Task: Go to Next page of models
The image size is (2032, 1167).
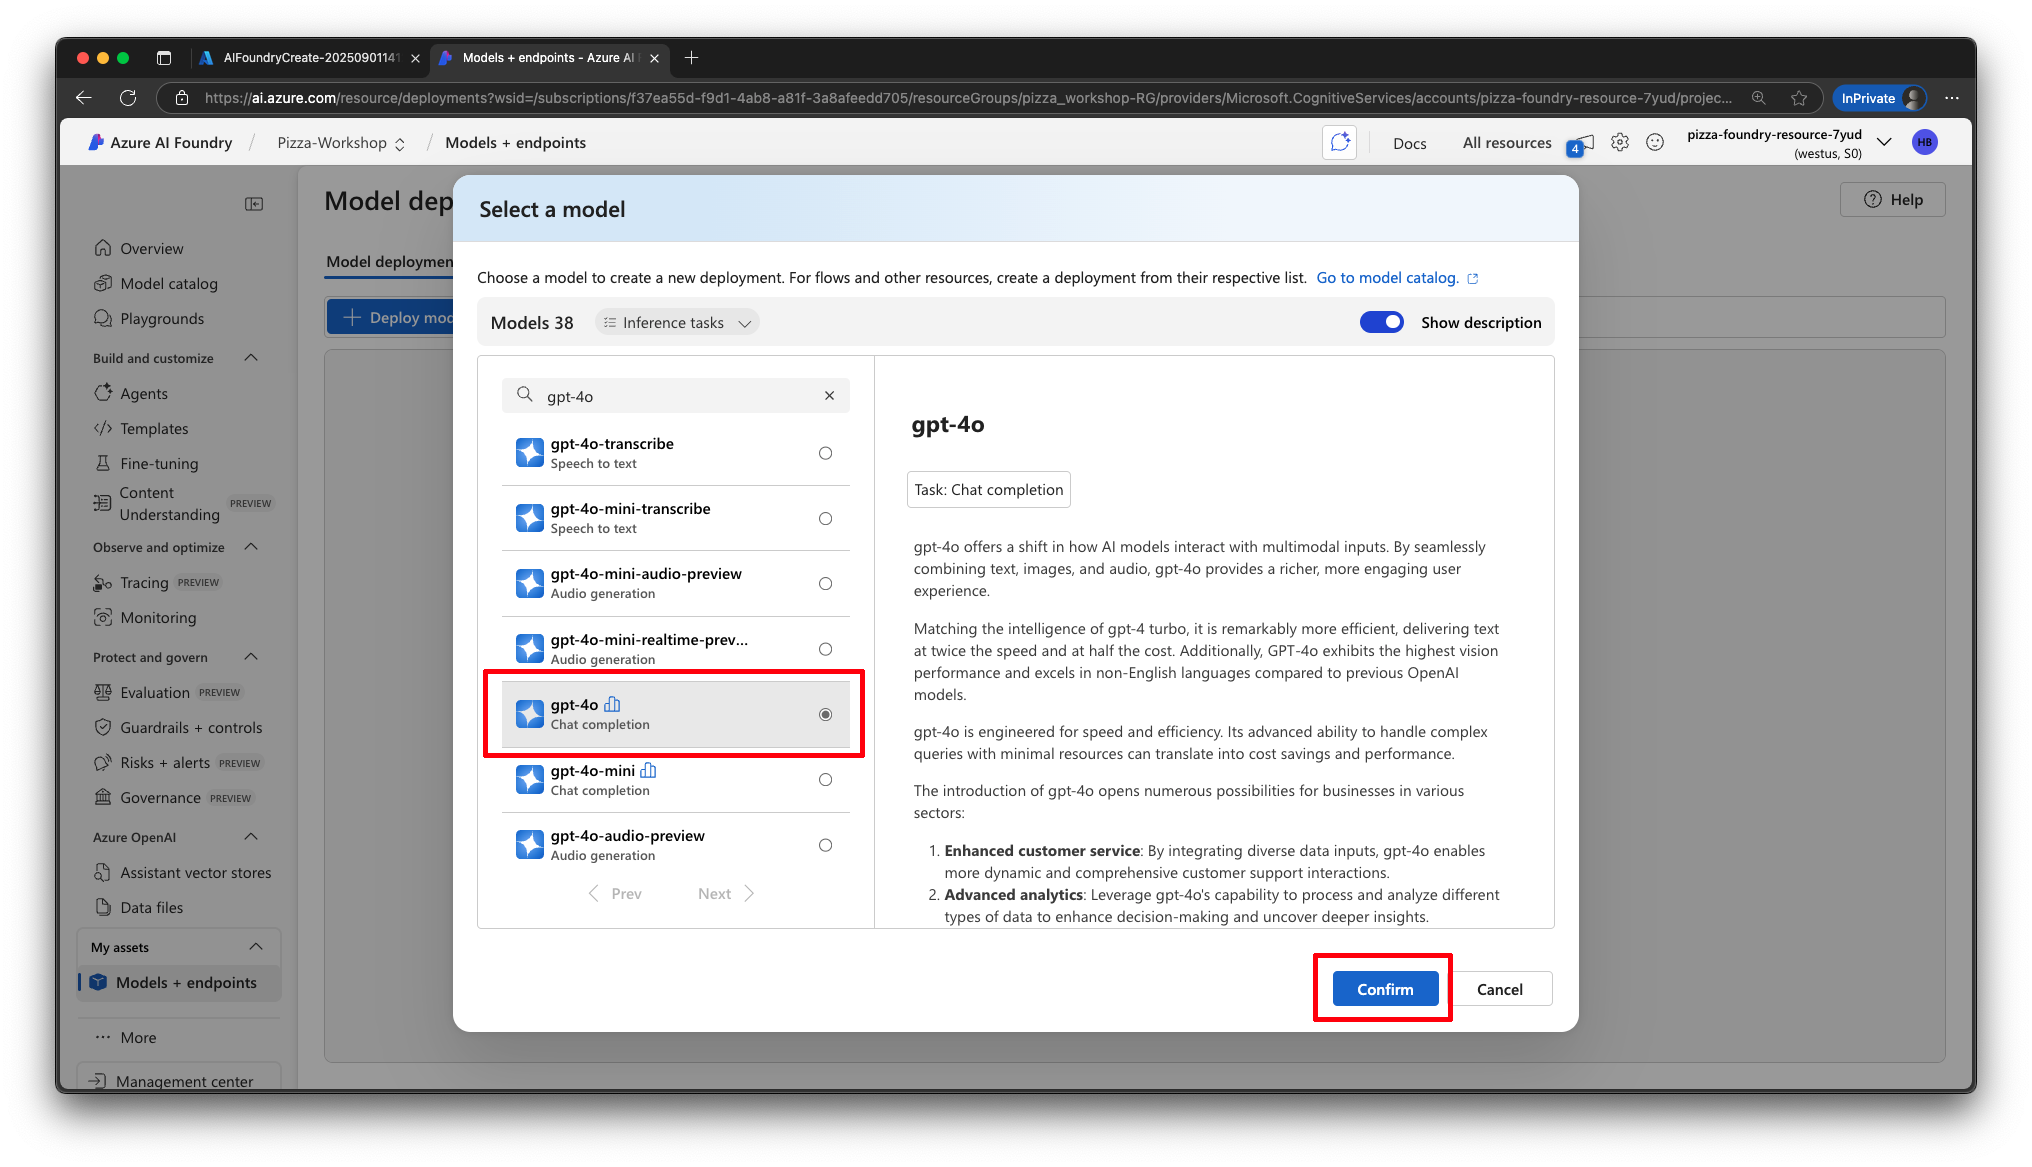Action: (x=725, y=894)
